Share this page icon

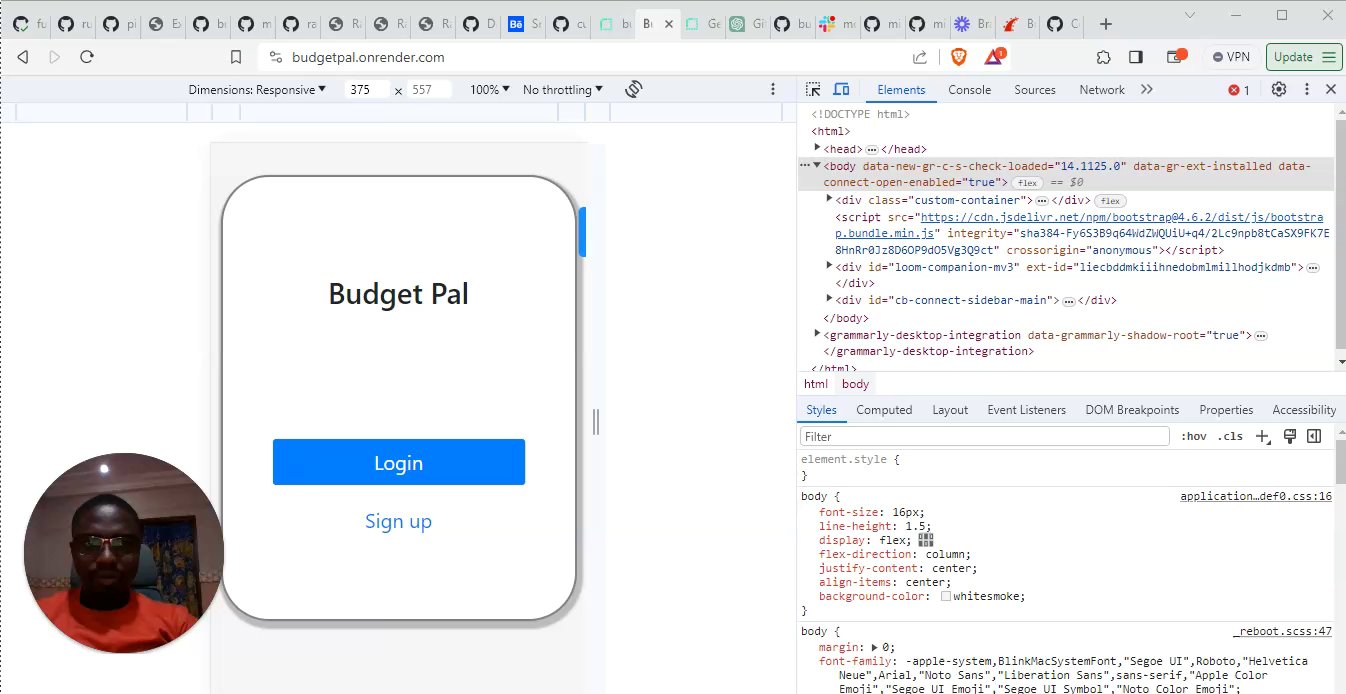pyautogui.click(x=919, y=57)
